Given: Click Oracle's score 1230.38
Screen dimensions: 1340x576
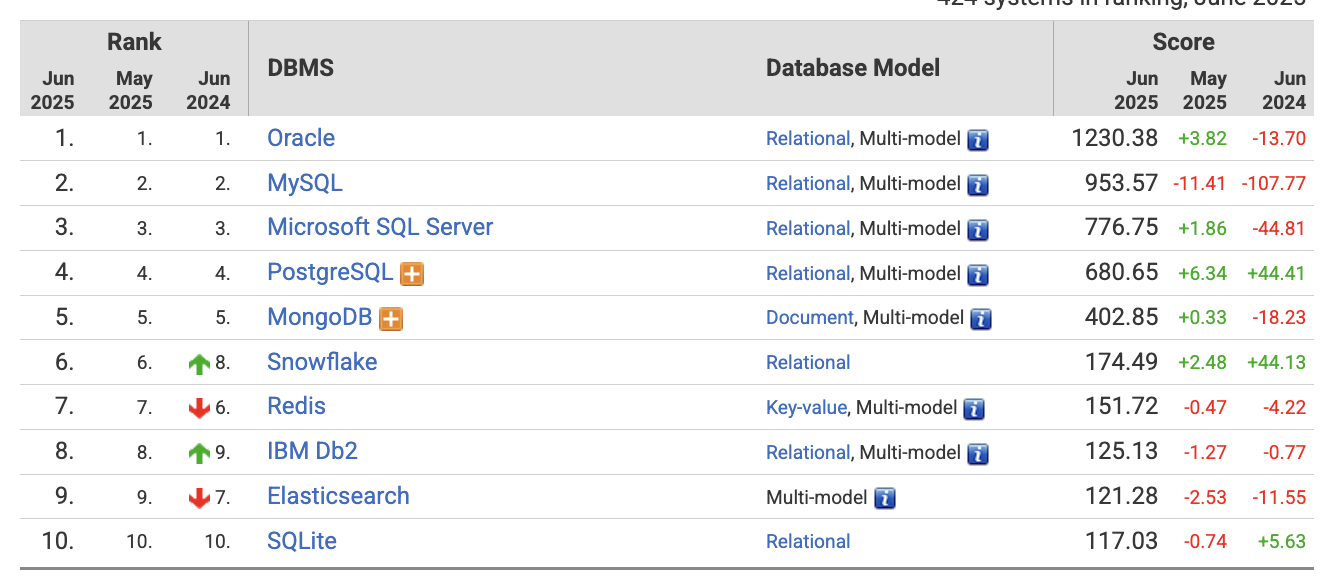Looking at the screenshot, I should tap(1114, 138).
